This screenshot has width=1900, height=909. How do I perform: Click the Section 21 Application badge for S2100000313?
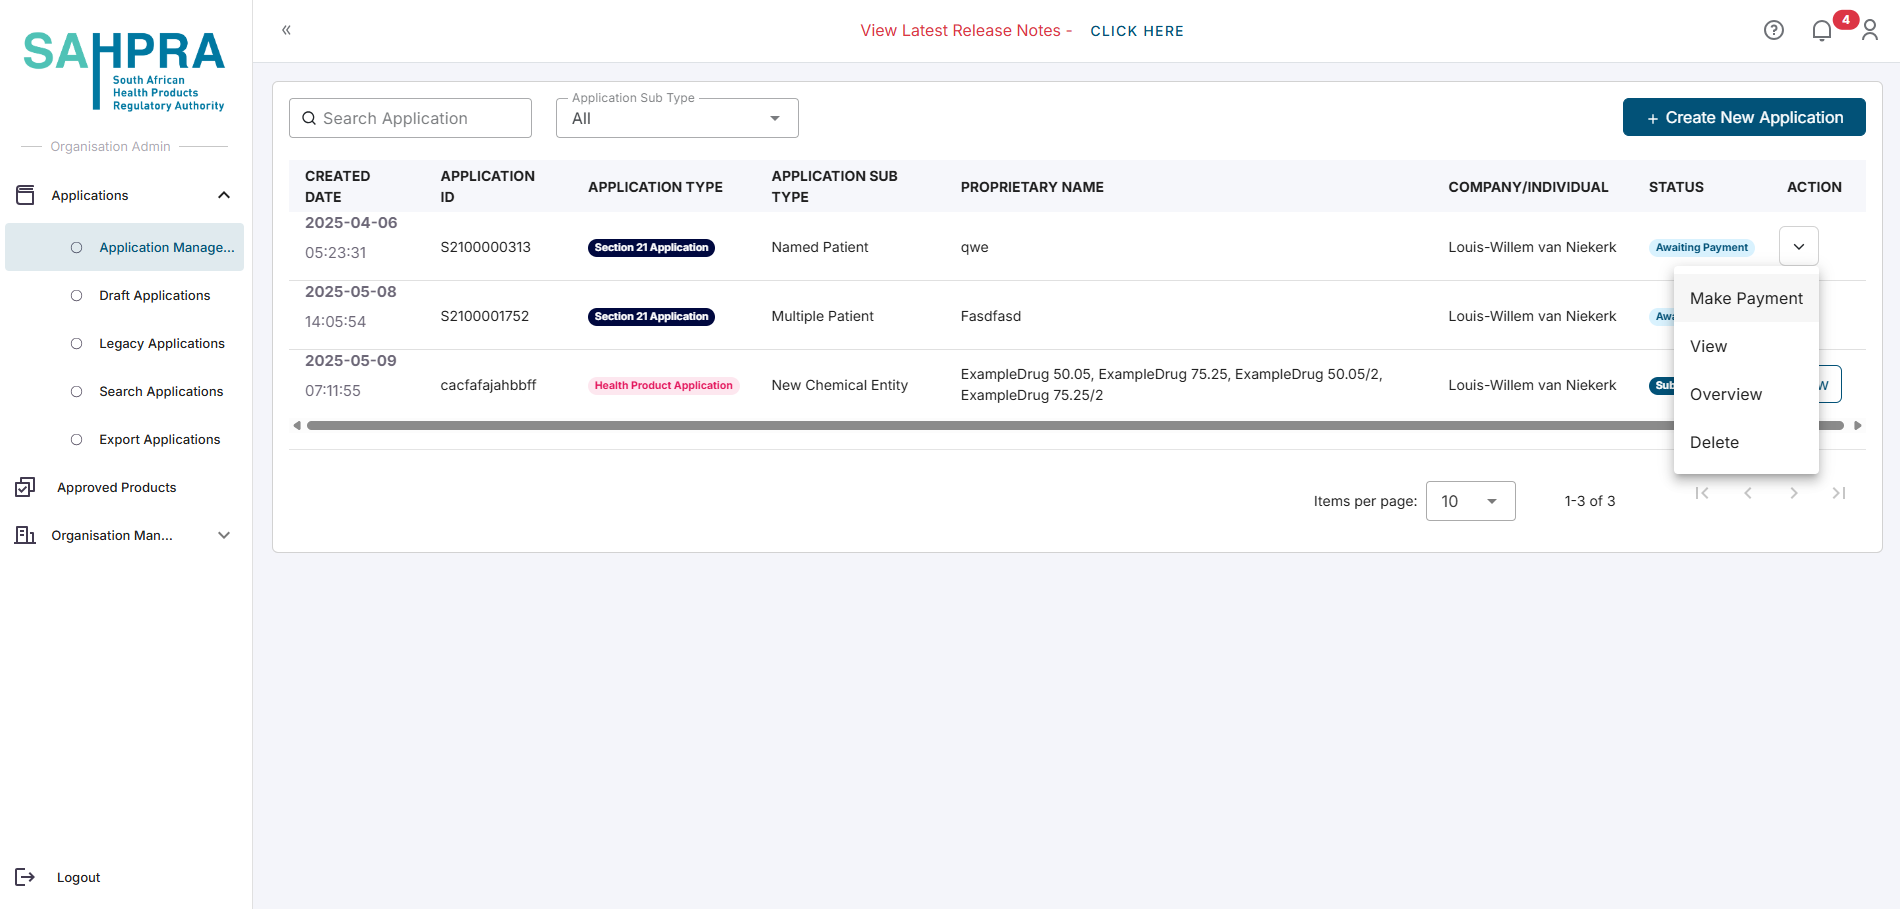click(651, 247)
